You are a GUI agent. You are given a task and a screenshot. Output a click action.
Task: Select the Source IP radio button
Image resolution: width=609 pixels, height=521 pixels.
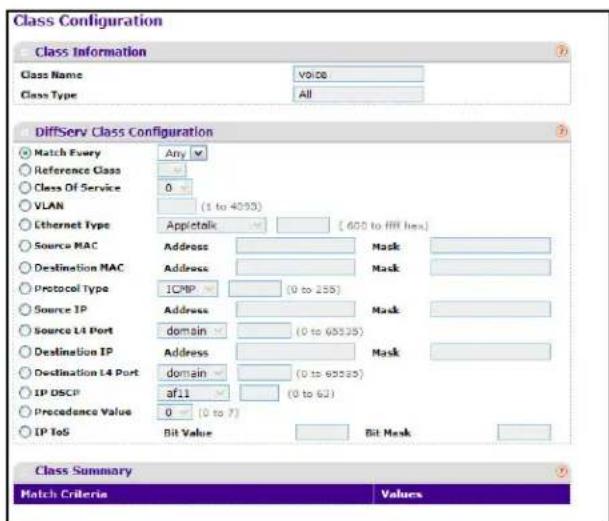[x=25, y=309]
